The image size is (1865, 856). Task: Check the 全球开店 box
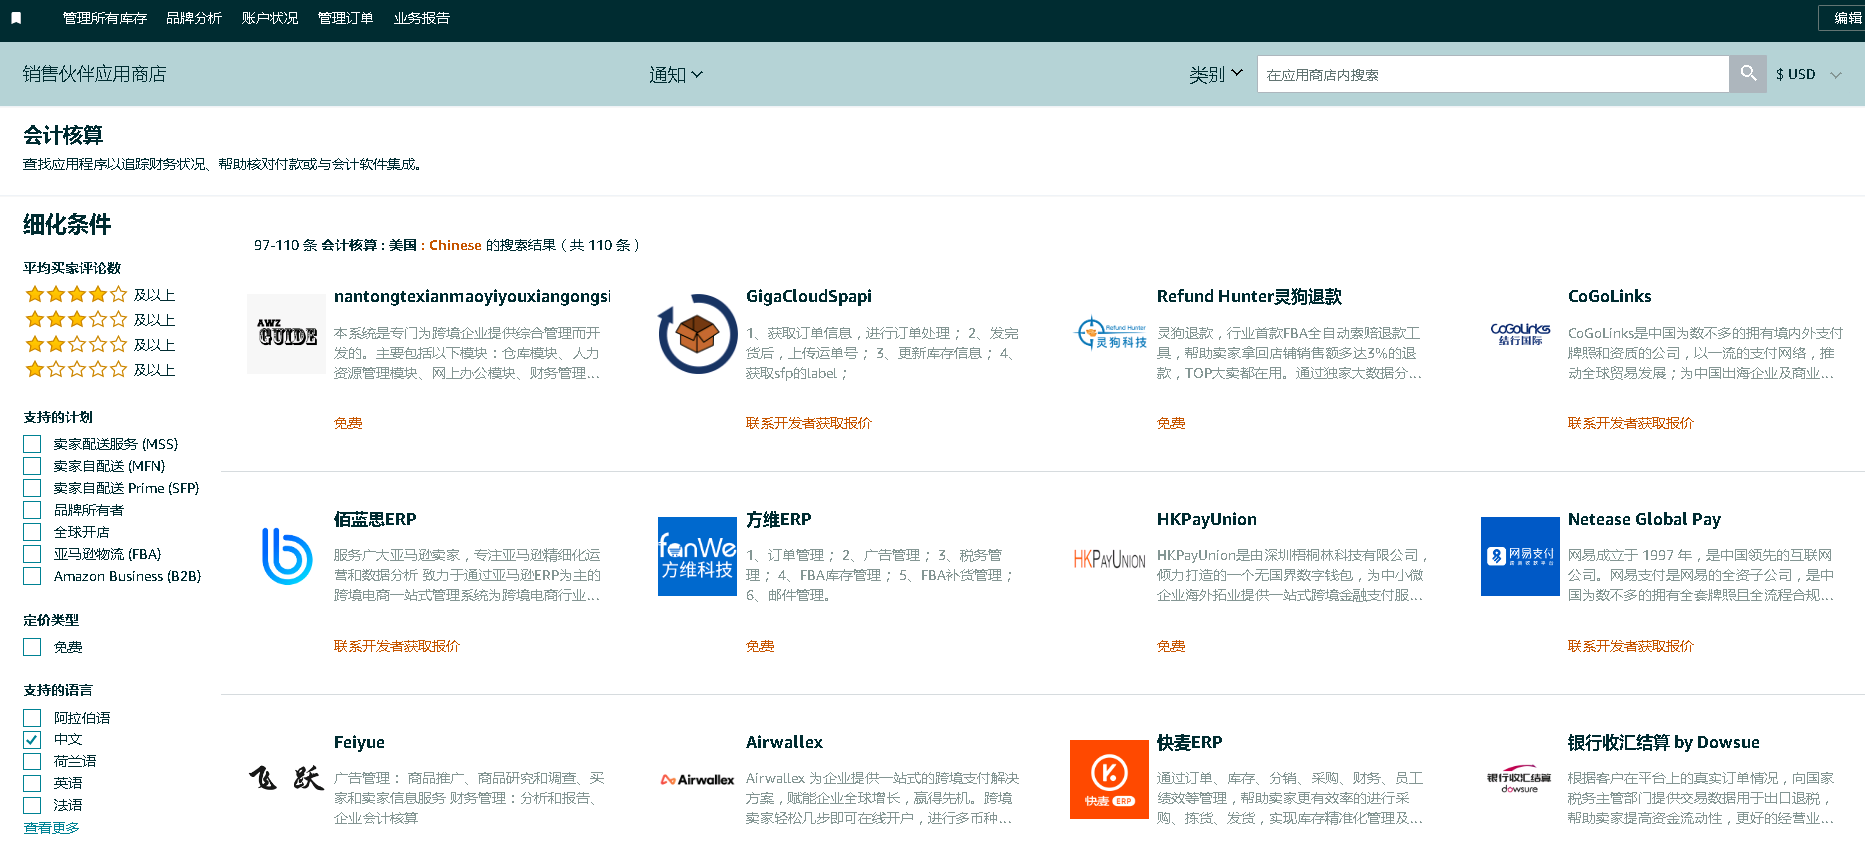point(32,532)
